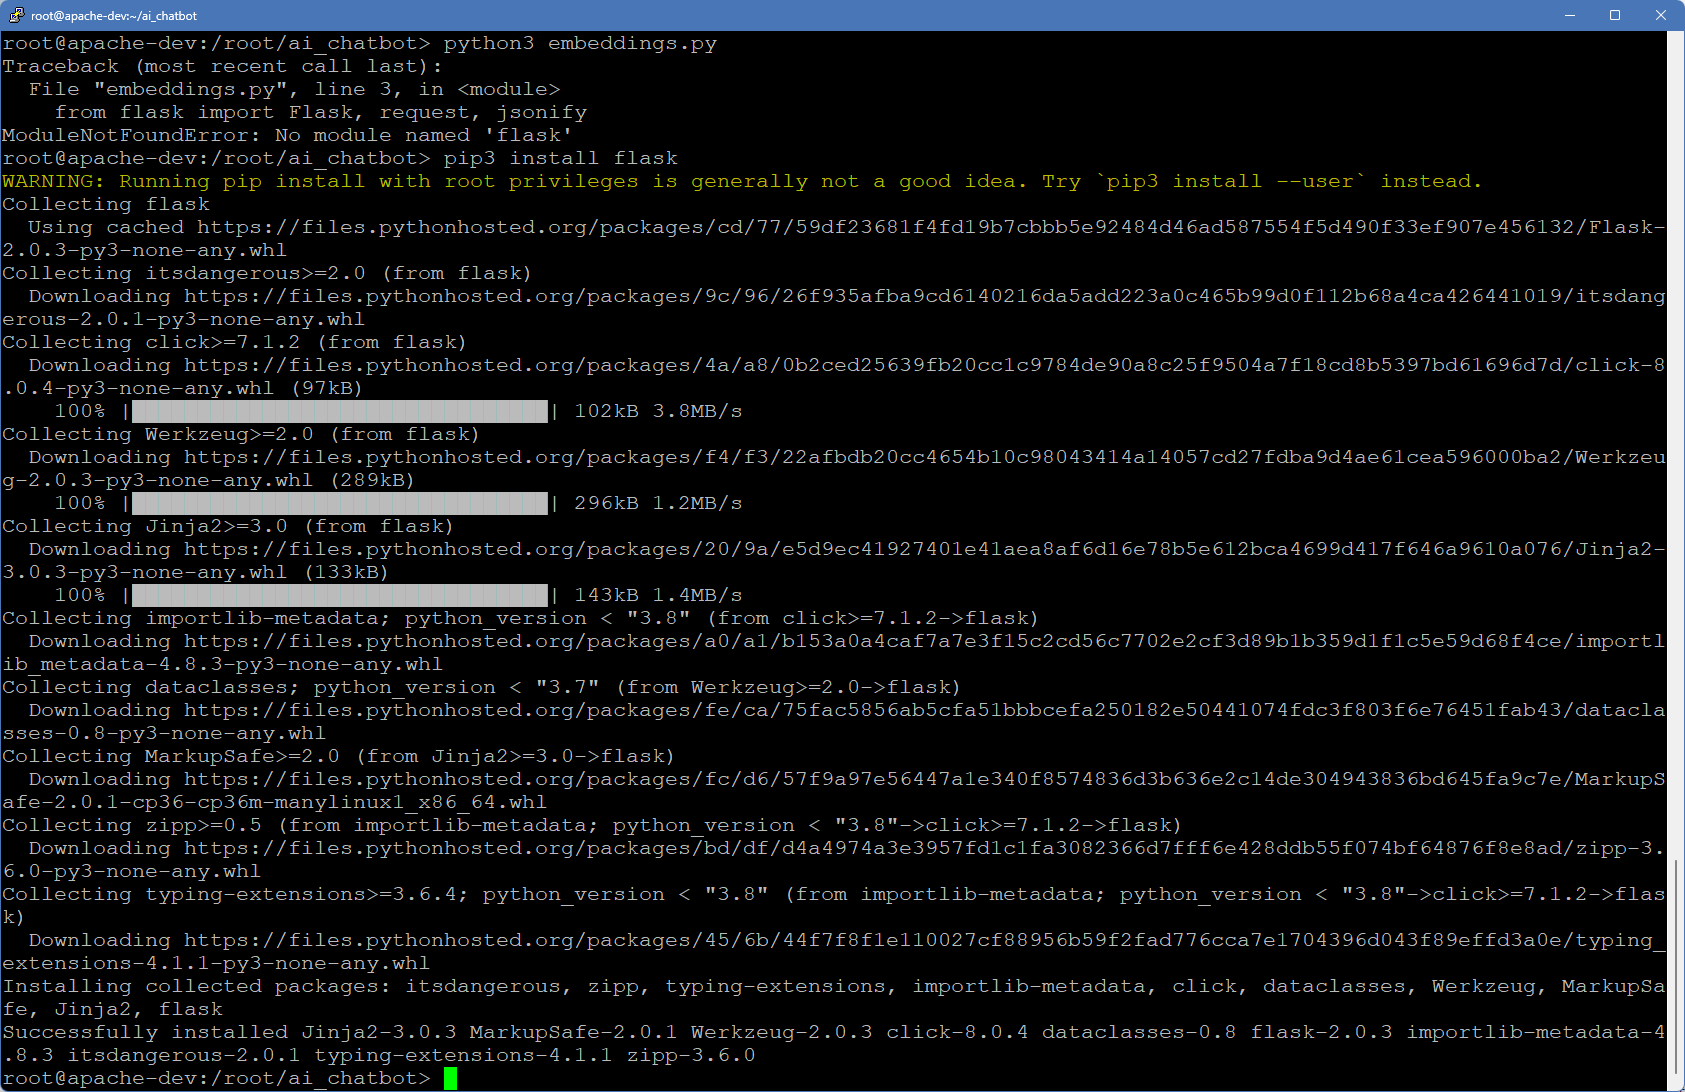Click the window title text root@apache-dev
Screen dimensions: 1685x1092
[x=114, y=15]
